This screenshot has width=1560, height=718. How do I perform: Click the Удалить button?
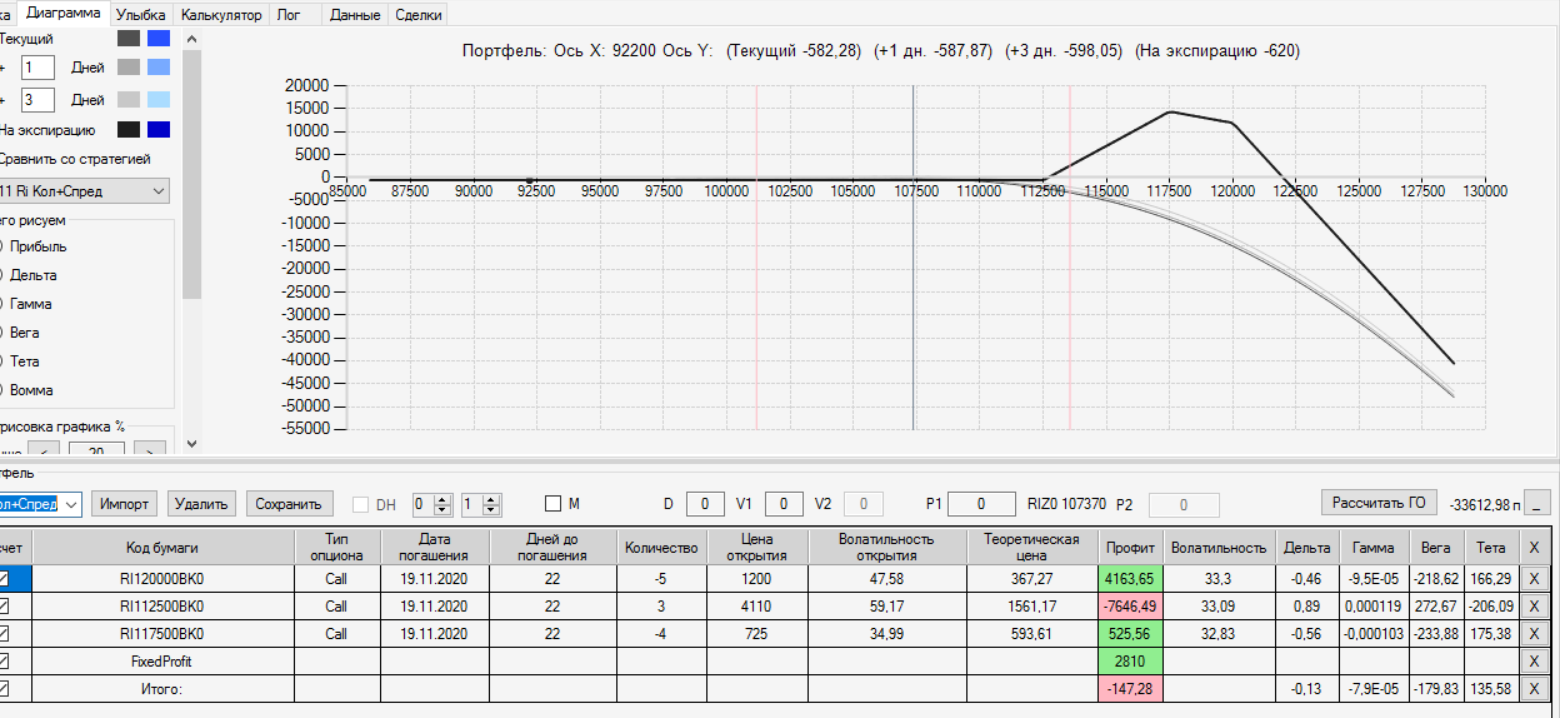[x=203, y=503]
